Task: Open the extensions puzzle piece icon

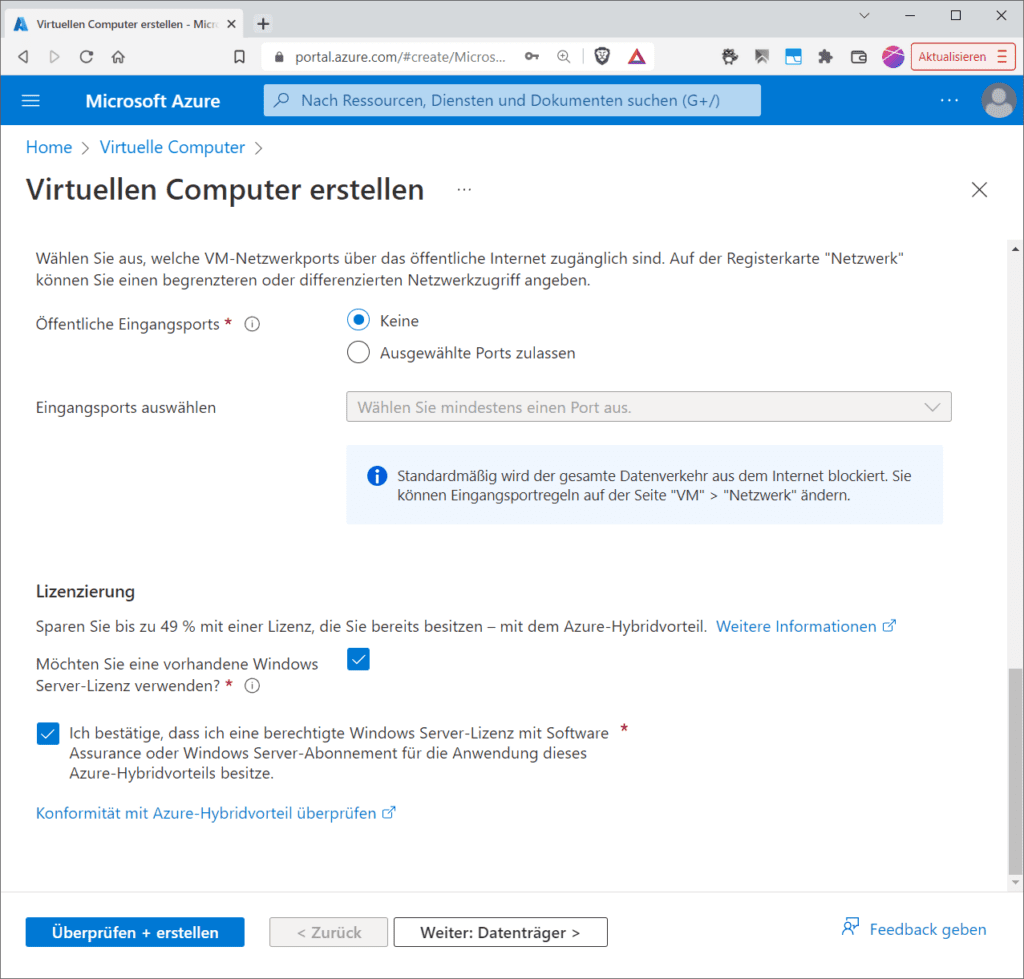Action: (x=825, y=57)
